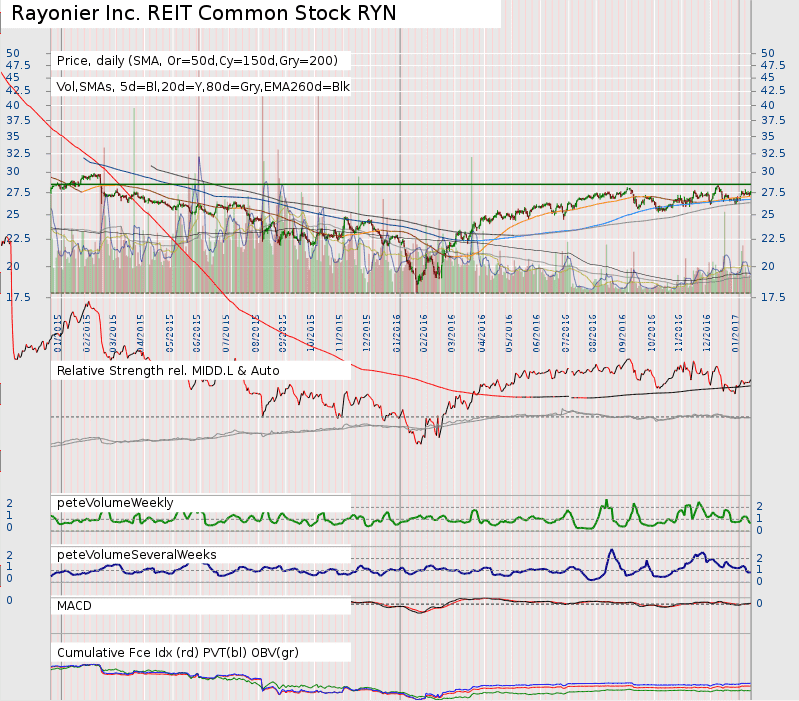Click the 01/2016 date label on the time axis
The width and height of the screenshot is (799, 701).
click(x=396, y=333)
